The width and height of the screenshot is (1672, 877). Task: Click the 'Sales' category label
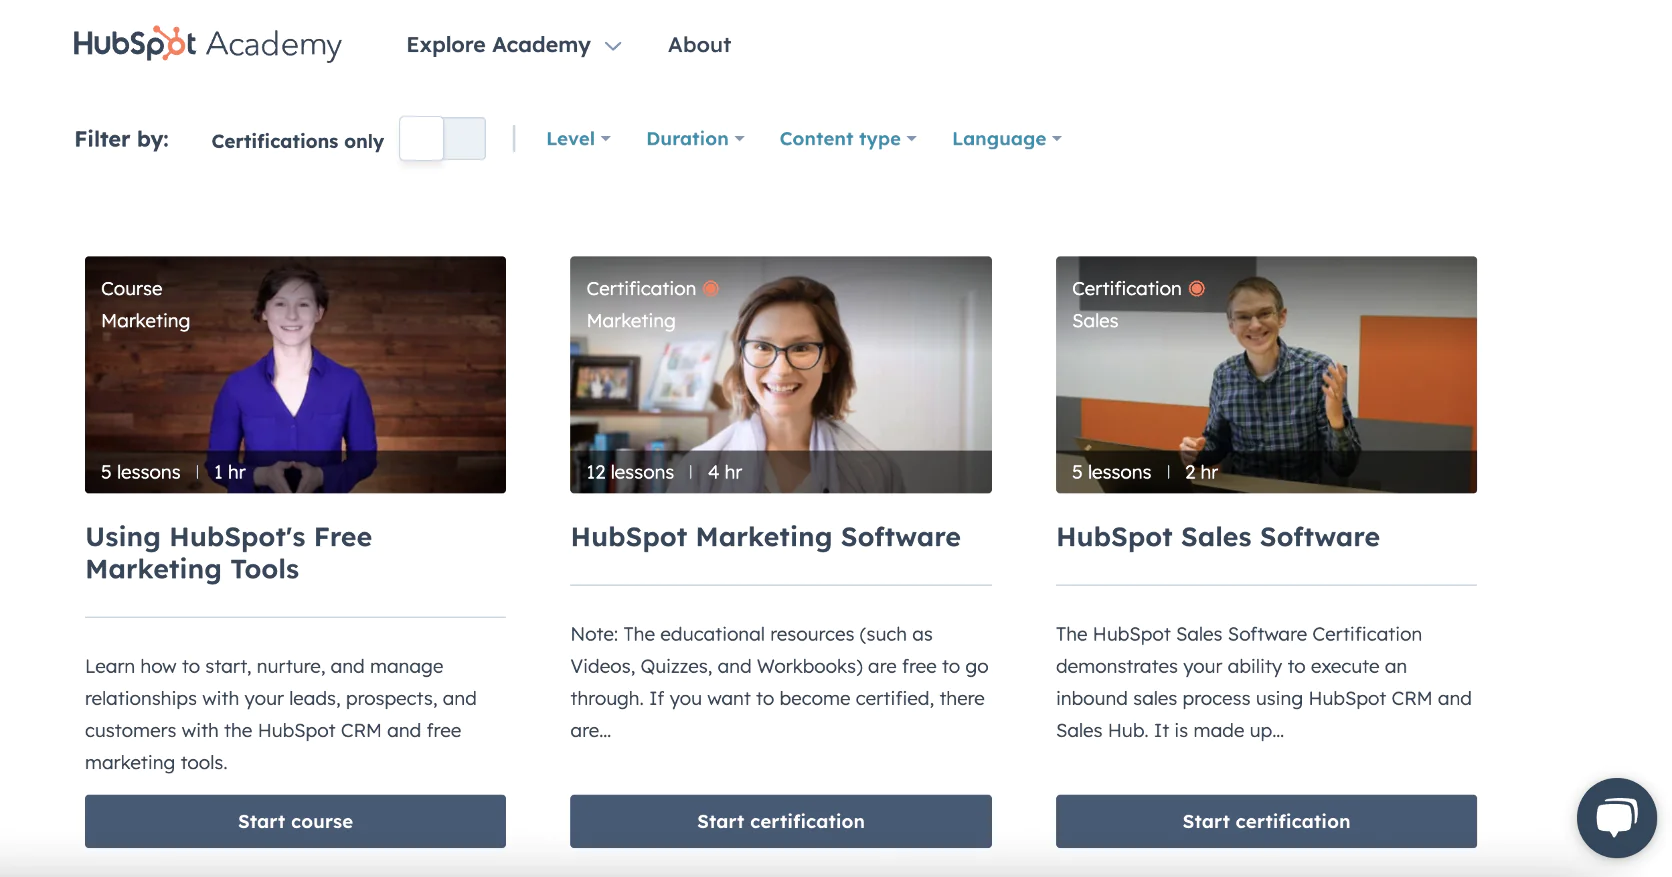coord(1095,321)
